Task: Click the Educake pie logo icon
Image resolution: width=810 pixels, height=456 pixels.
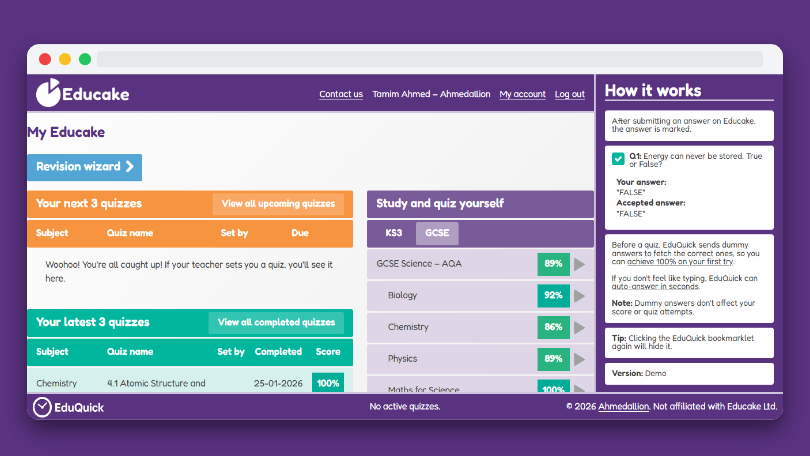Action: [x=49, y=93]
